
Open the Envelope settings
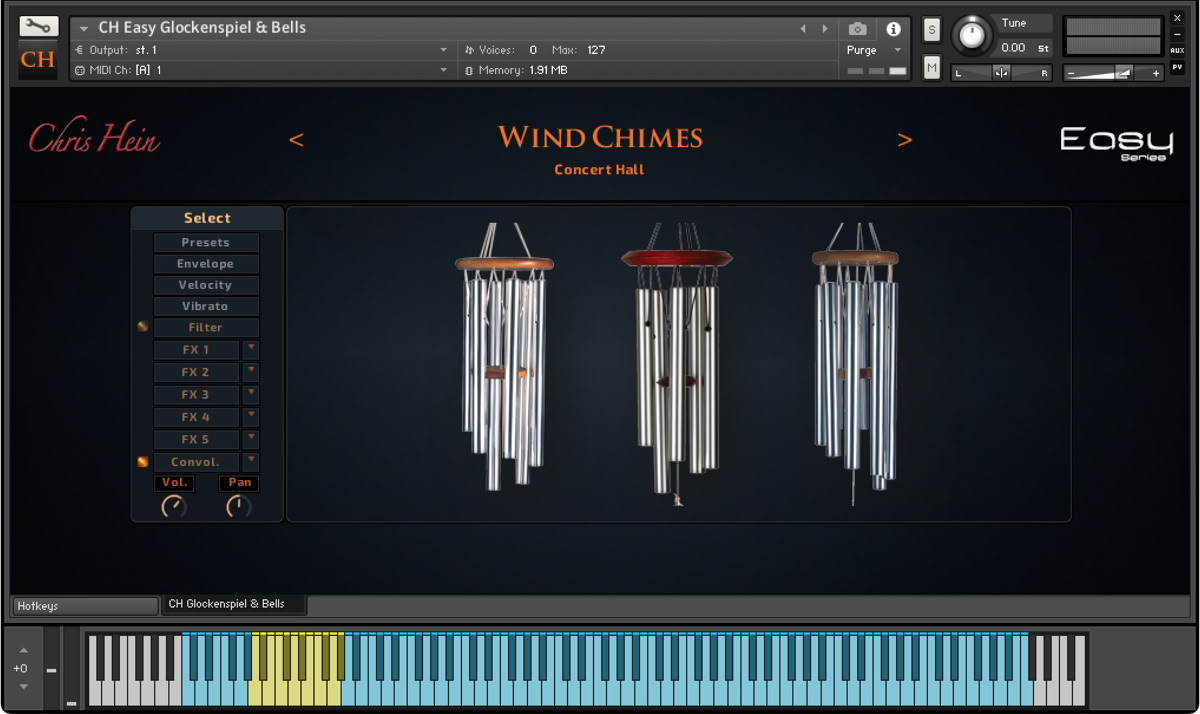pos(206,264)
